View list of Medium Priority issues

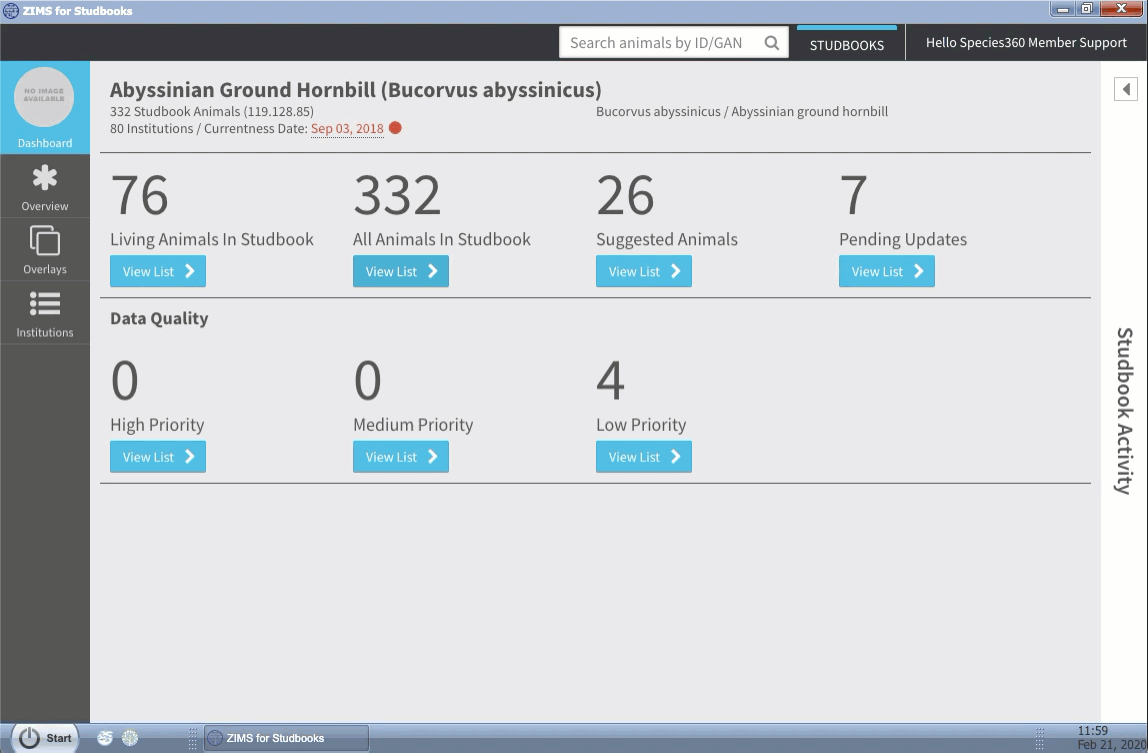point(401,456)
